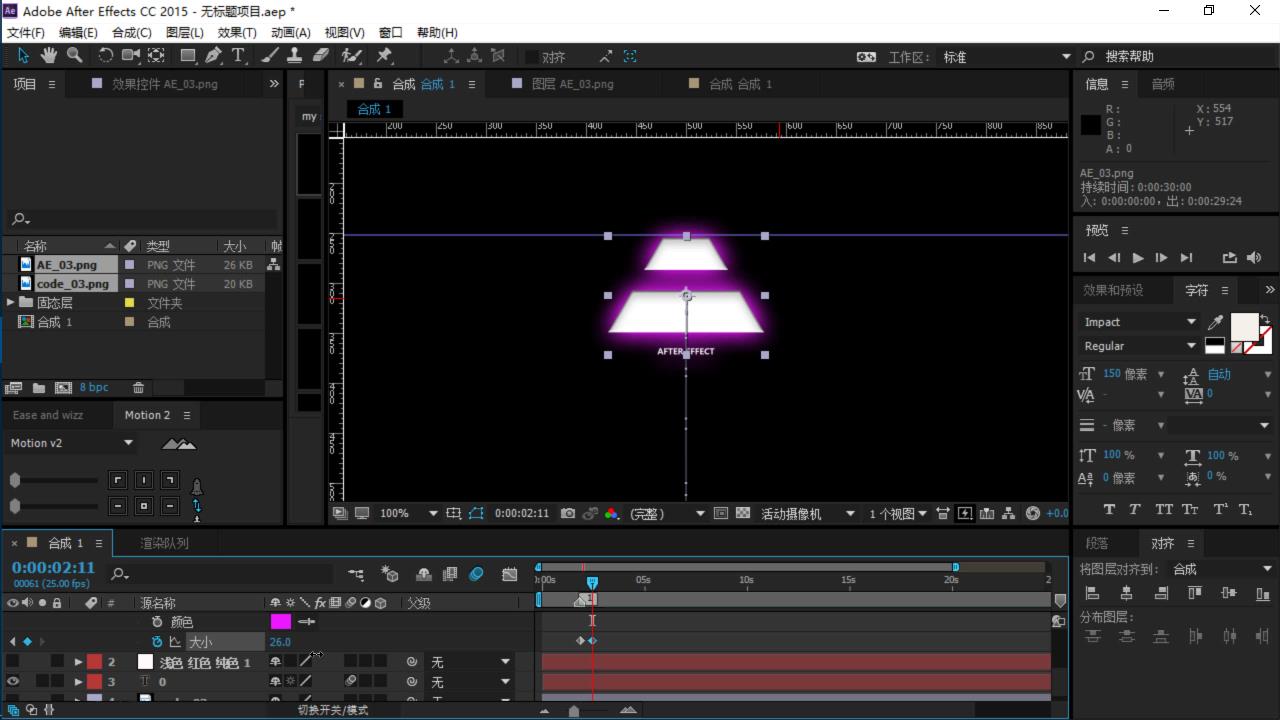Select the Roto Brush tool
The width and height of the screenshot is (1280, 720).
click(x=352, y=56)
